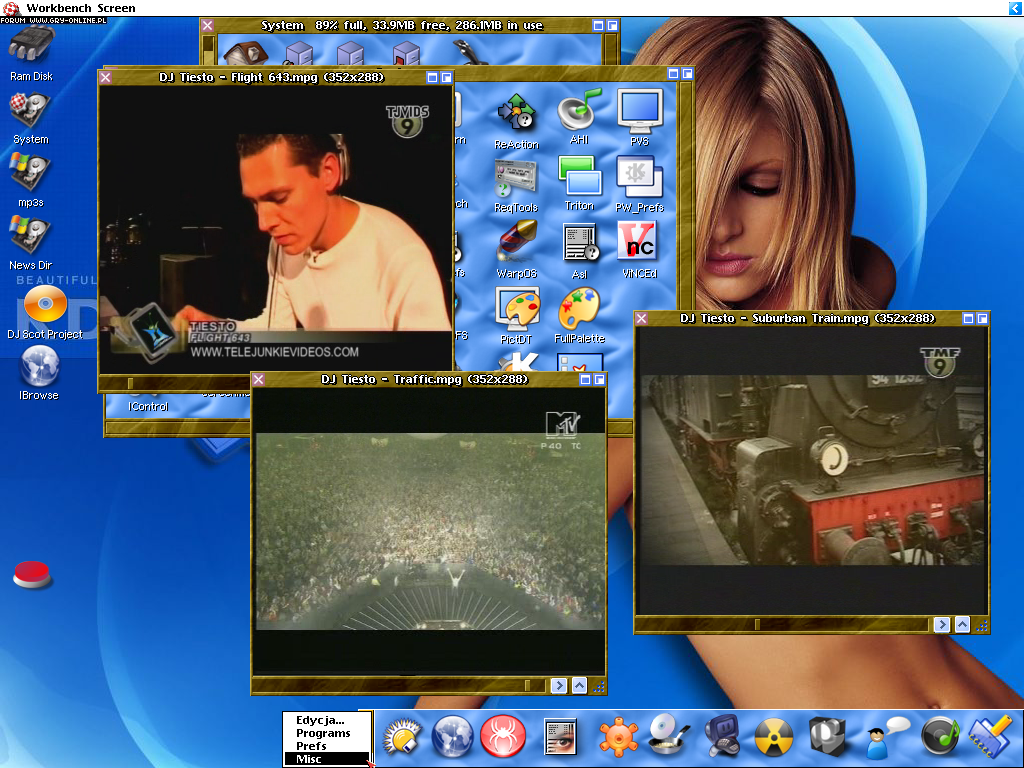This screenshot has height=768, width=1024.
Task: Click up arrow button in Traffic.mpg window
Action: (579, 685)
